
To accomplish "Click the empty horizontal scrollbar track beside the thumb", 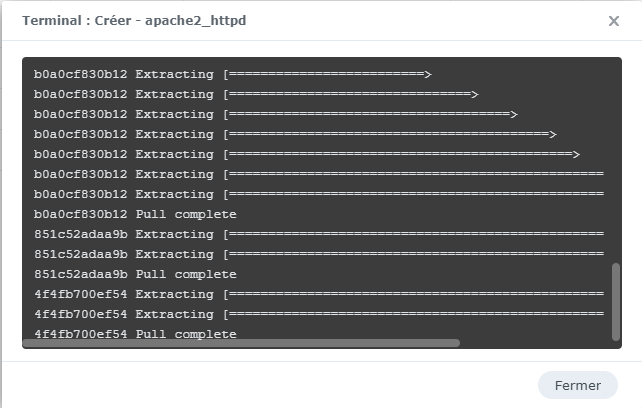I will (530, 343).
